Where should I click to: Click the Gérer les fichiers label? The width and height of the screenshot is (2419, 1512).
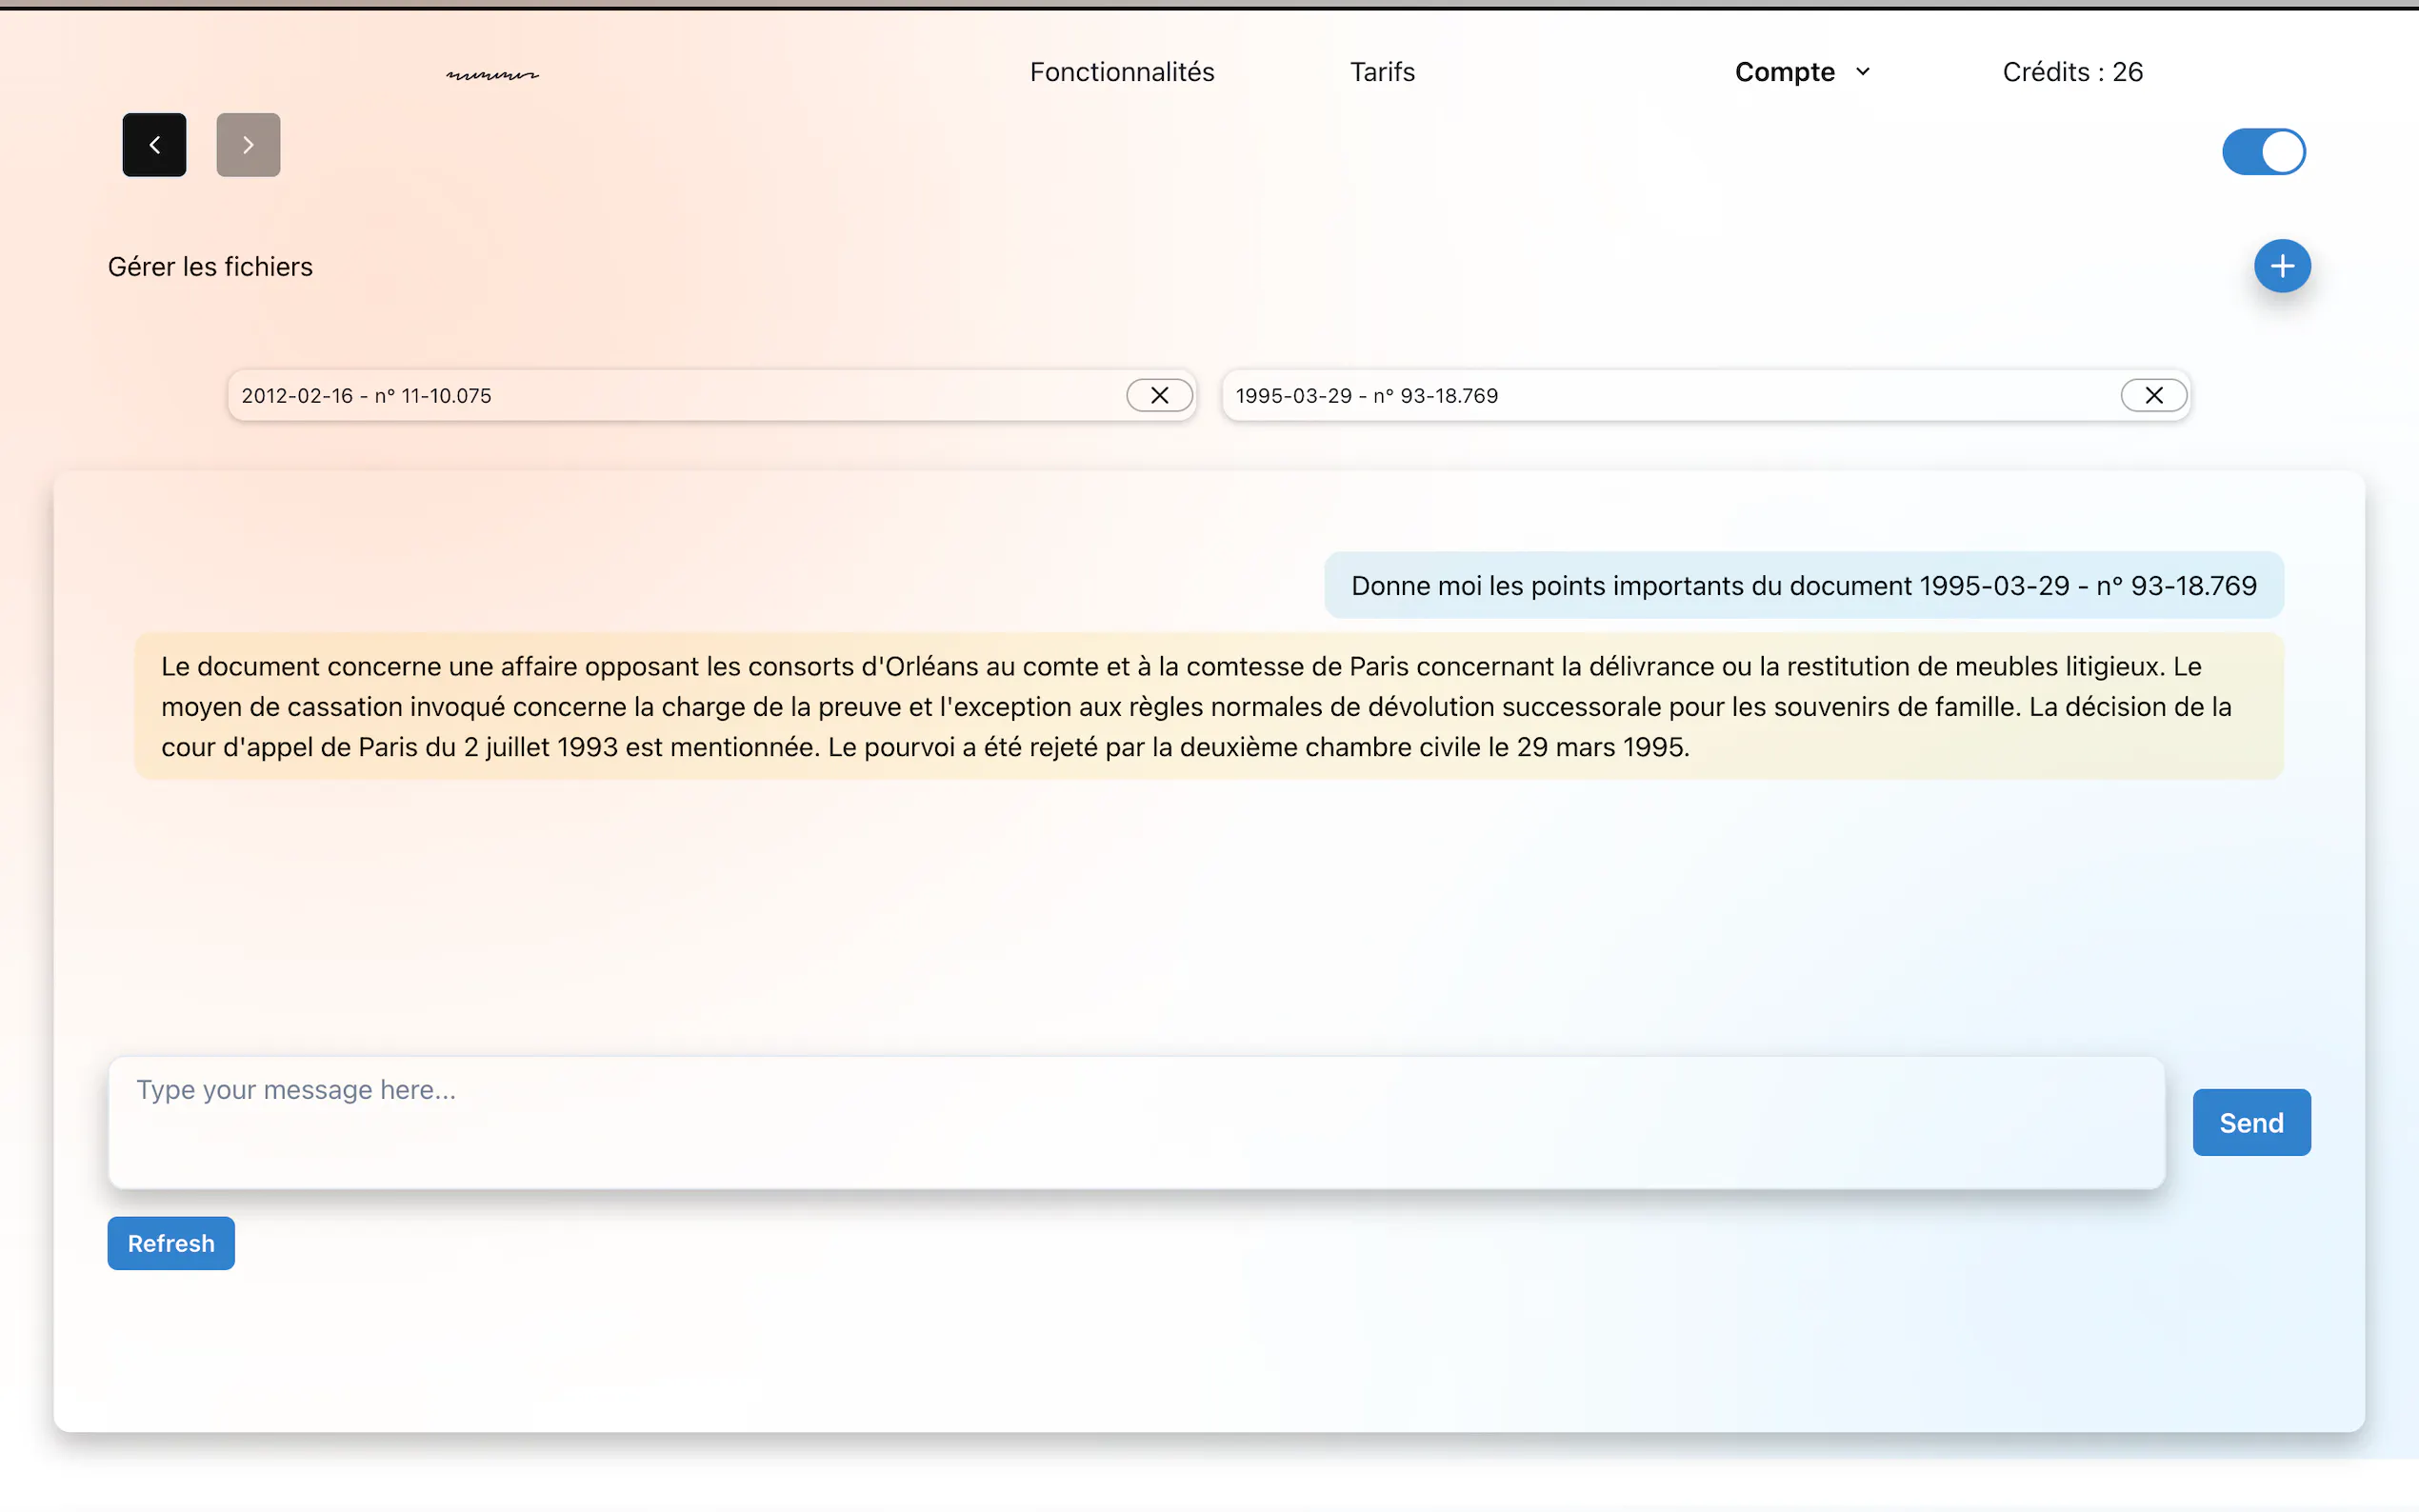coord(210,267)
